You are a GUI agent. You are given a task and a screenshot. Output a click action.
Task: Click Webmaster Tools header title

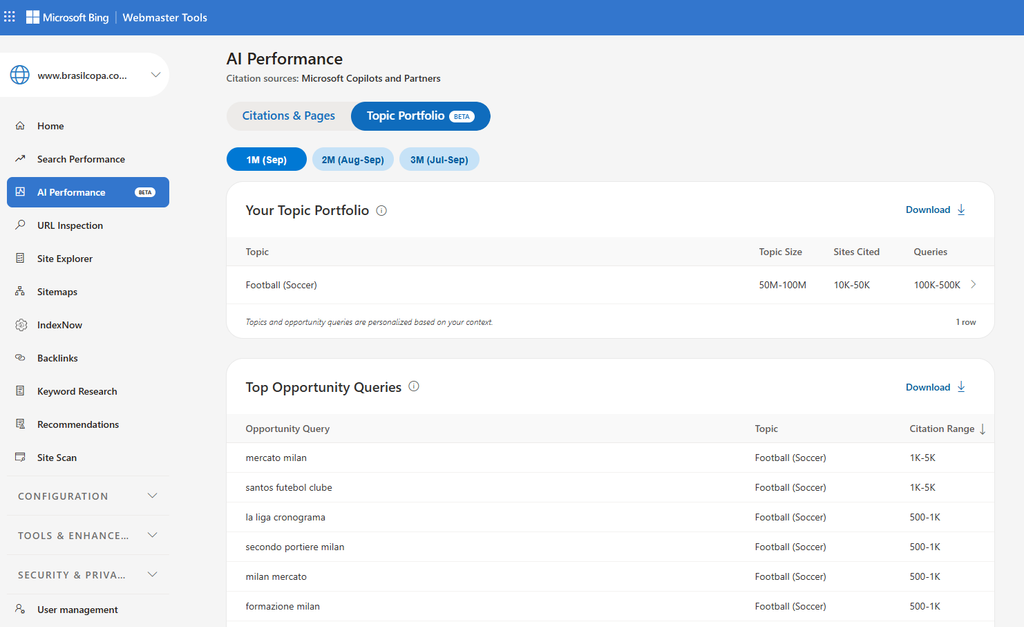[x=165, y=18]
